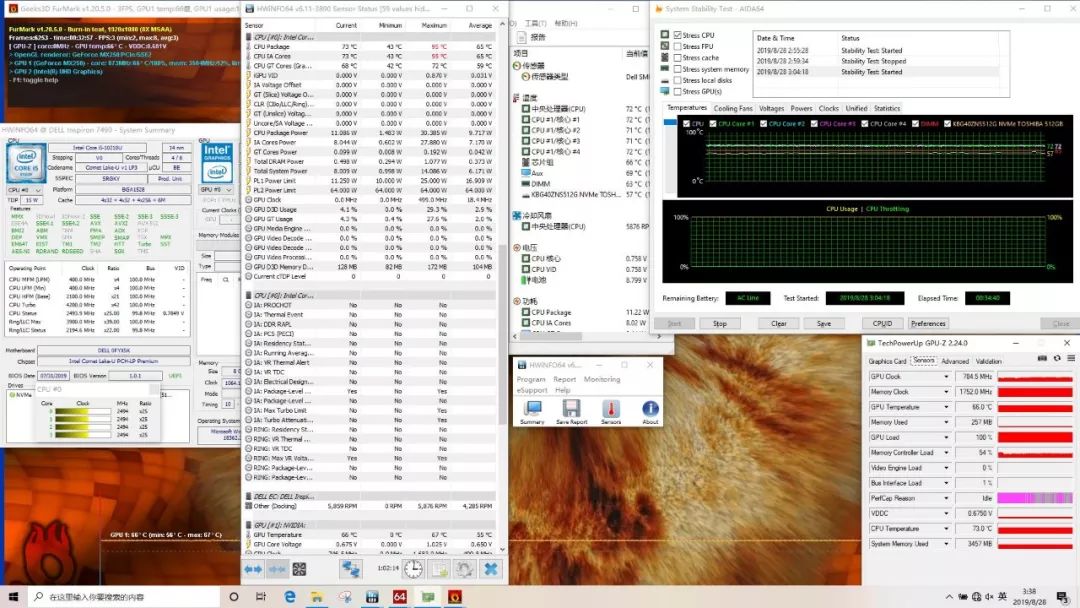Image resolution: width=1080 pixels, height=608 pixels.
Task: Click the Save Report floppy icon
Action: [x=571, y=409]
